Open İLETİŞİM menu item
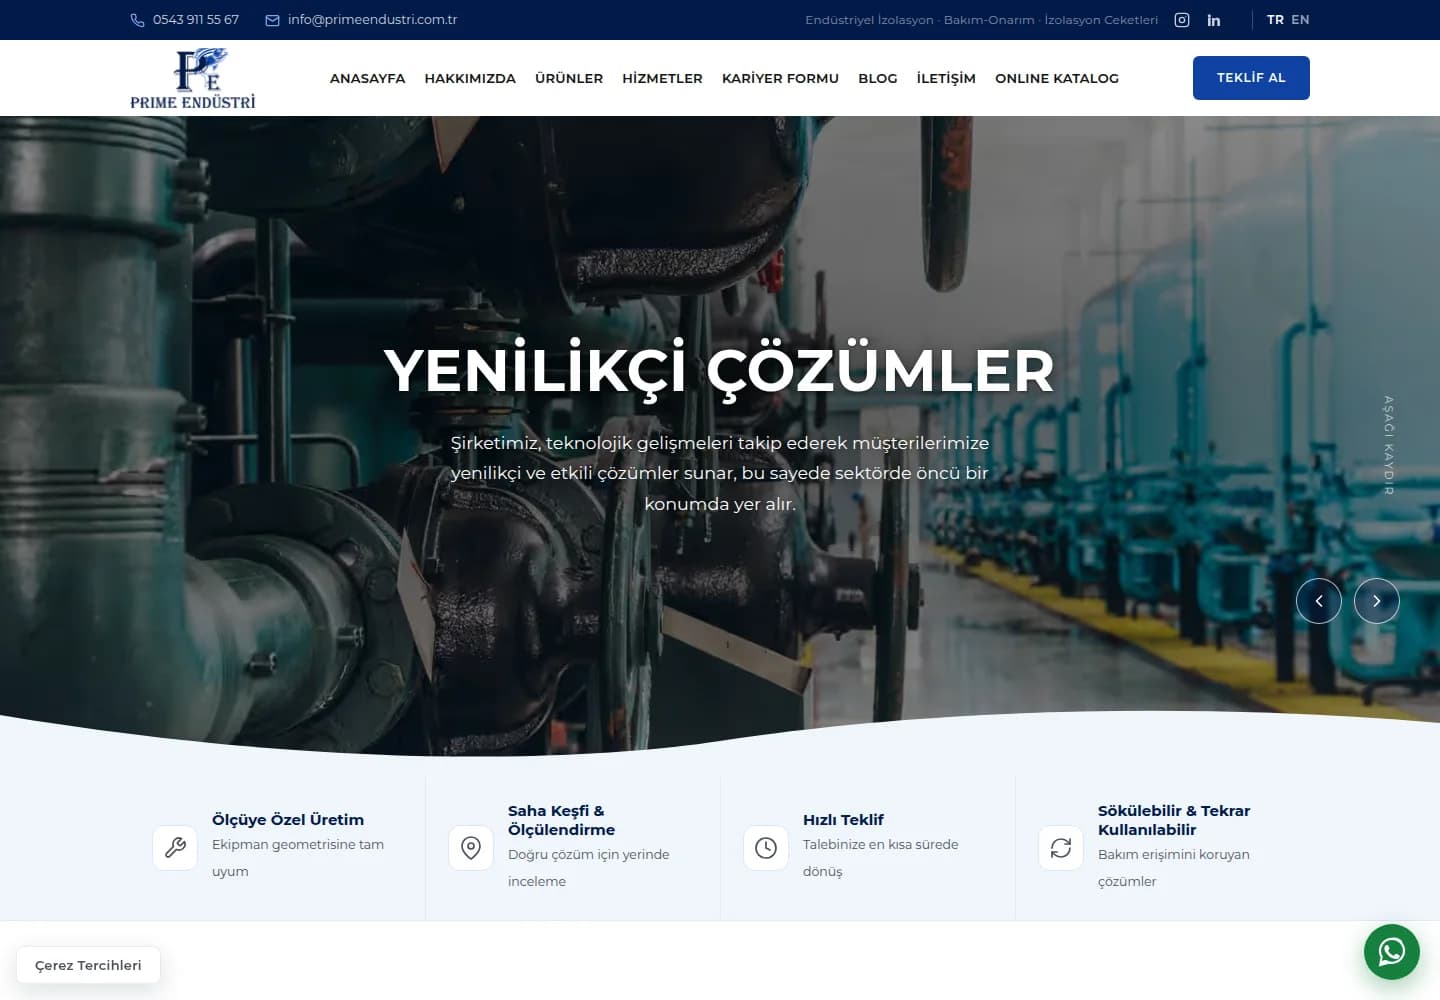This screenshot has height=1000, width=1440. (946, 78)
